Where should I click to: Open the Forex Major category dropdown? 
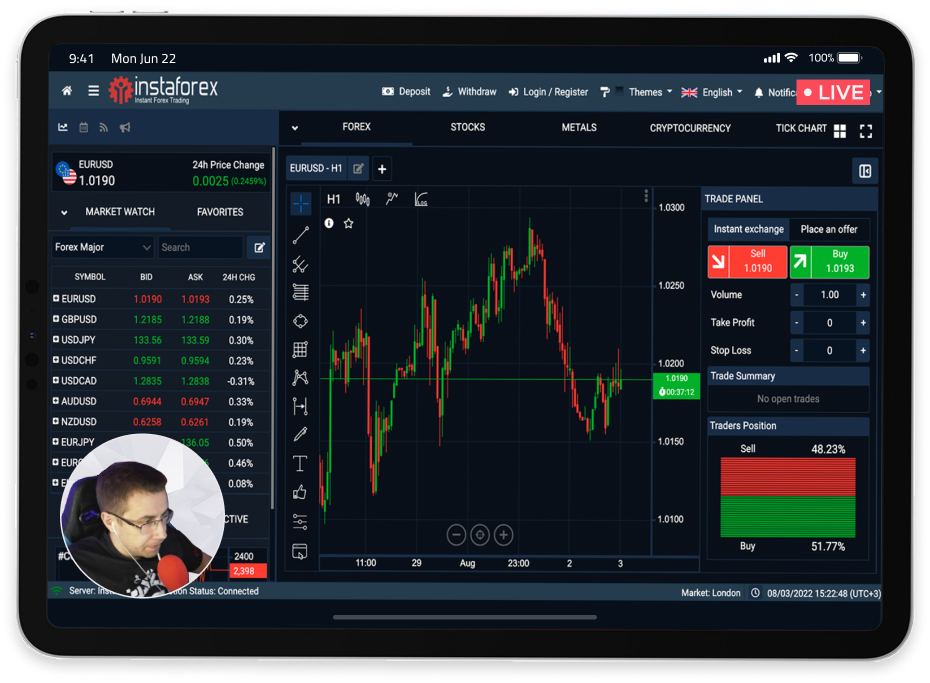[103, 247]
